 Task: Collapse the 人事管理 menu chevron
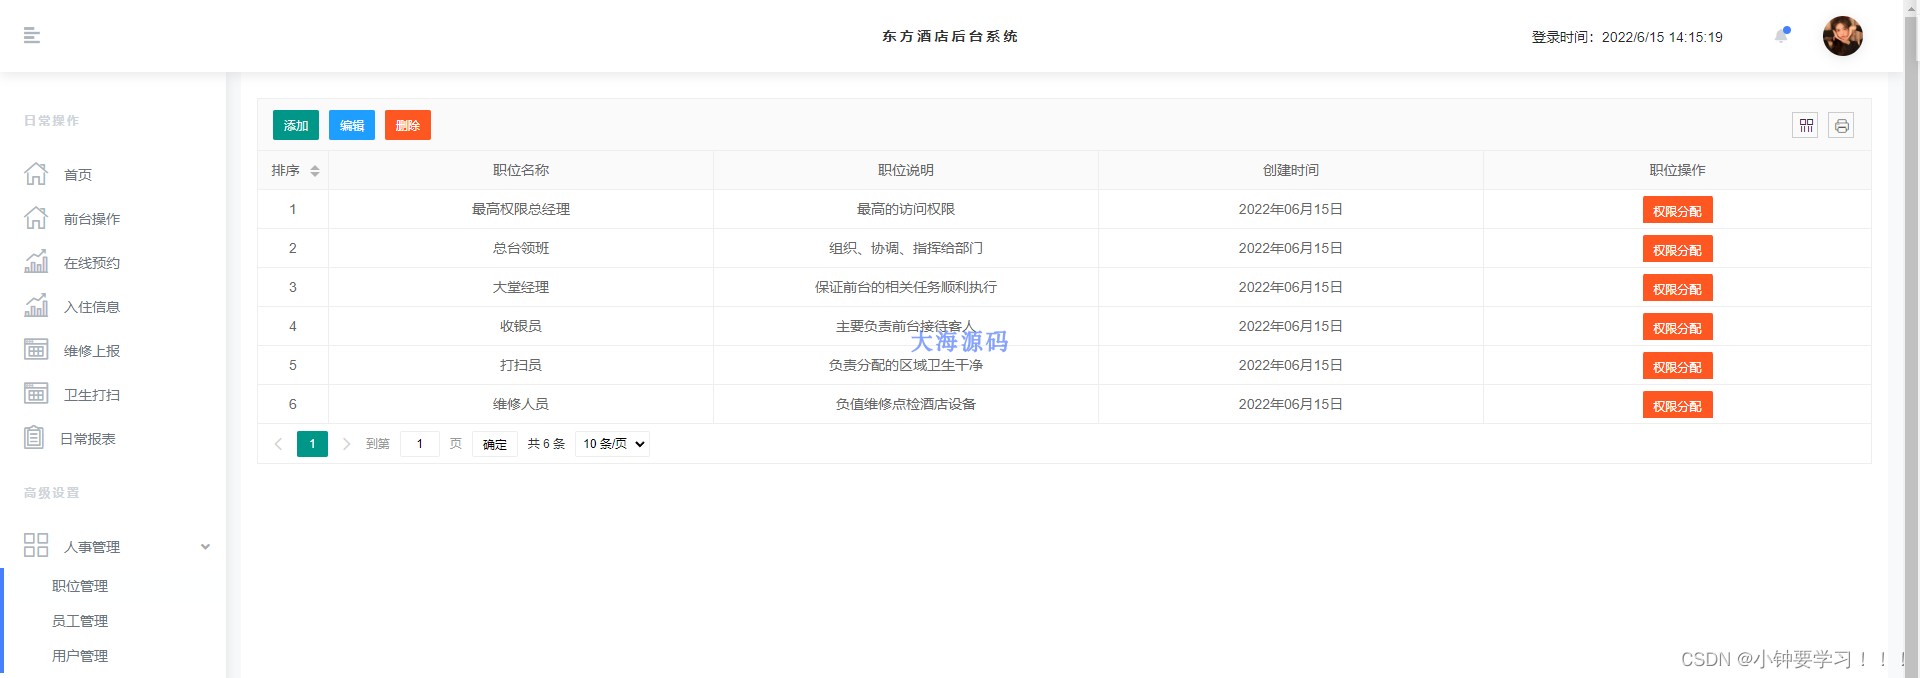pos(205,547)
